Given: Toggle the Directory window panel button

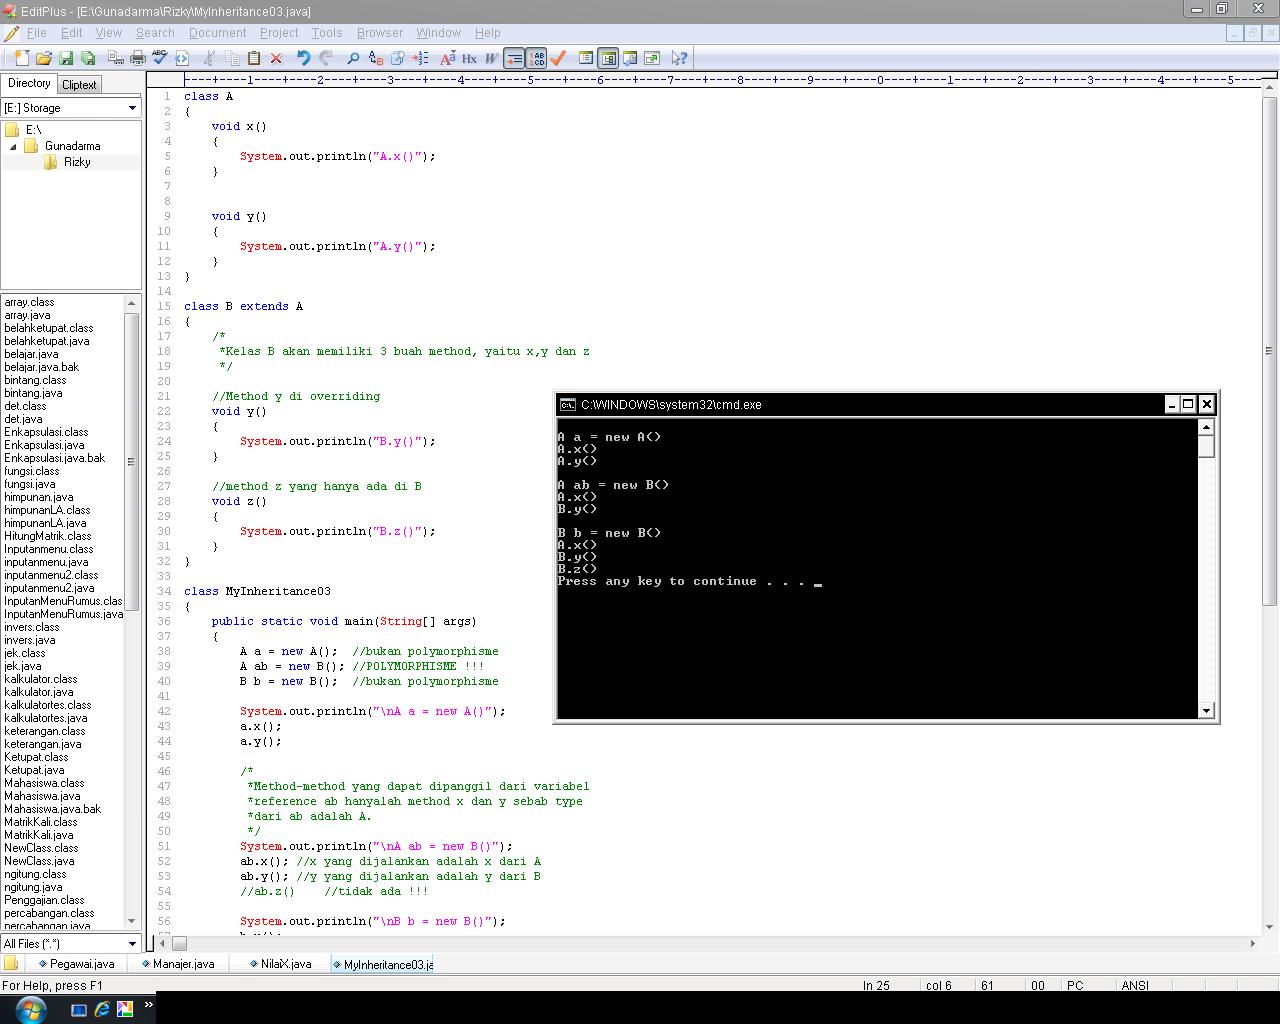Looking at the screenshot, I should (x=608, y=58).
